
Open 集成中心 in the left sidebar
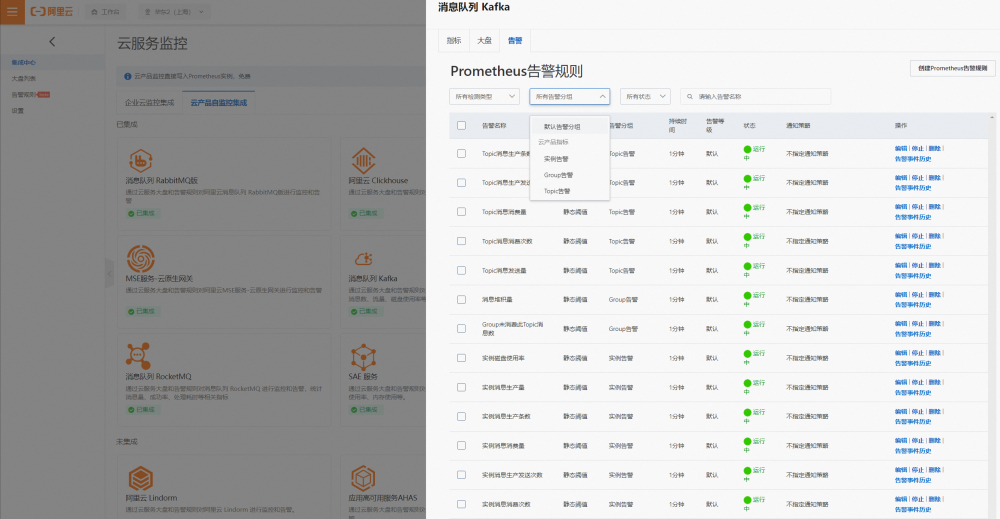[x=24, y=62]
